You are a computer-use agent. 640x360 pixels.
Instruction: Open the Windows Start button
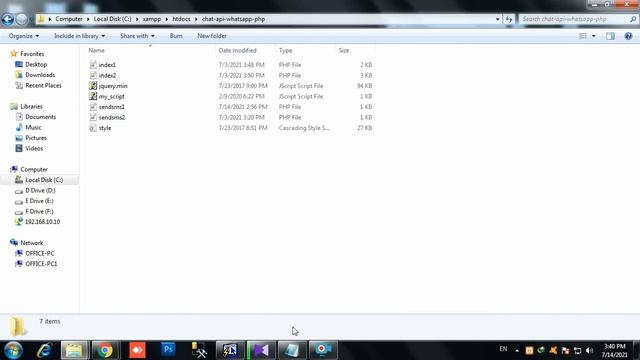point(13,350)
